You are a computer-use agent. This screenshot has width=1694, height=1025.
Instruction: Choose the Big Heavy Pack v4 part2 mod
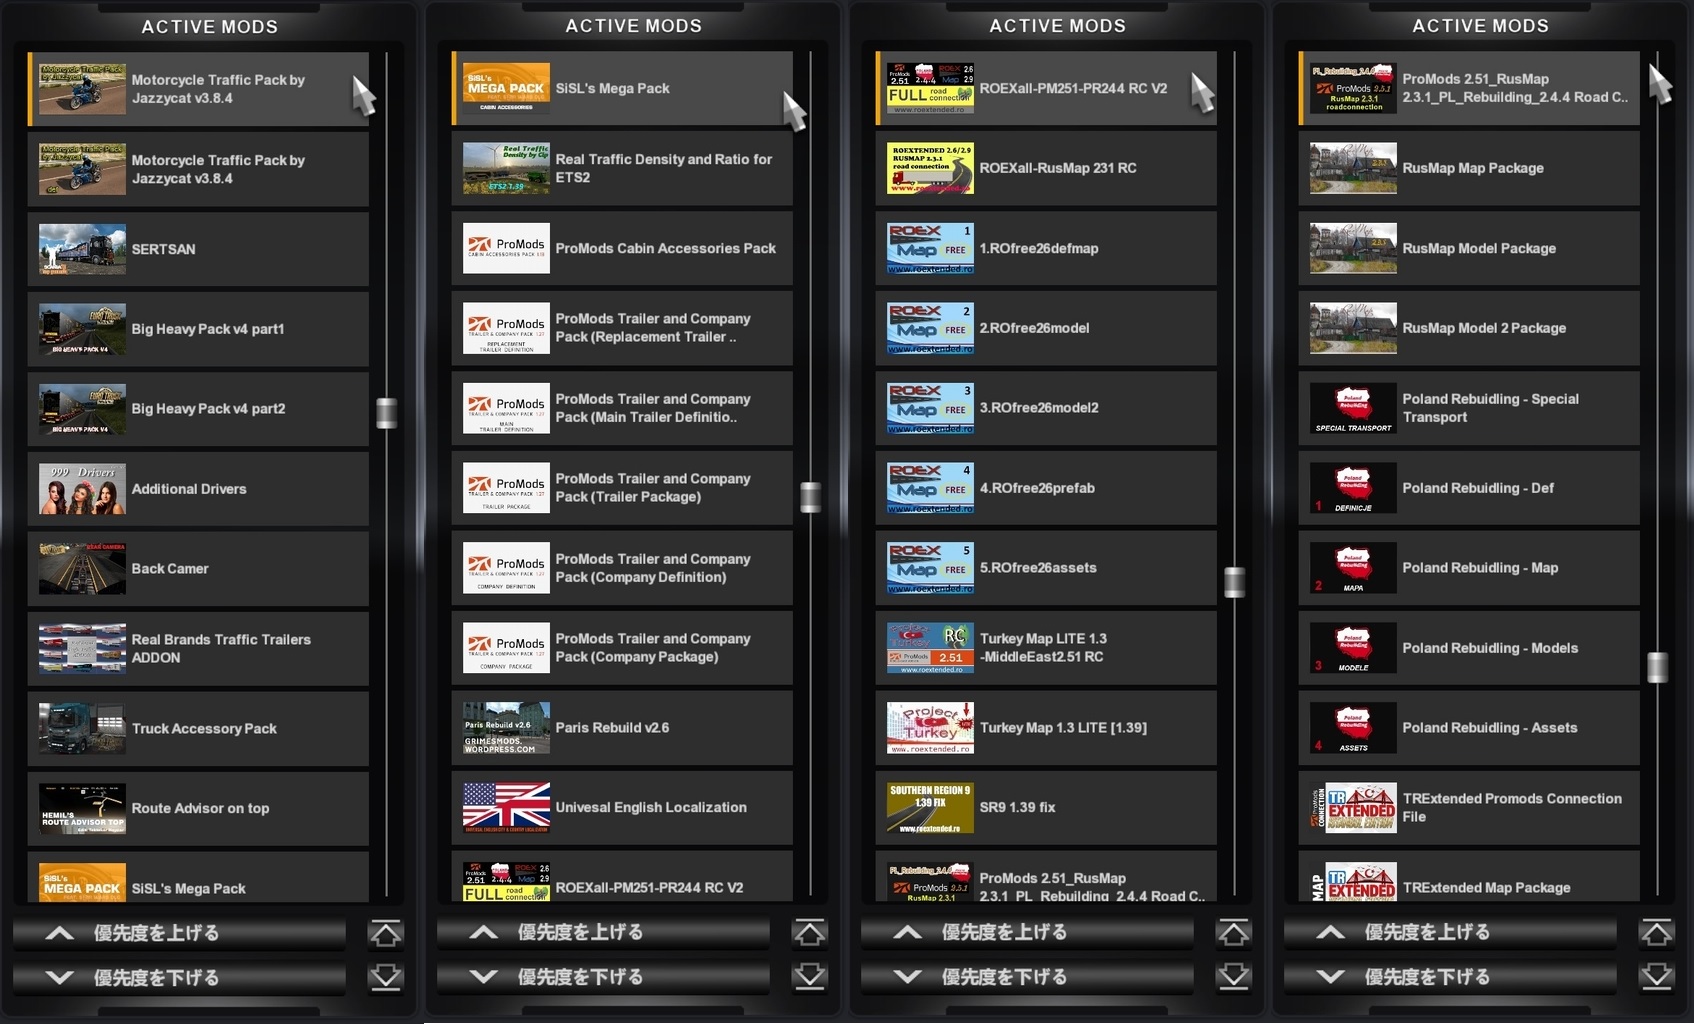coord(198,409)
